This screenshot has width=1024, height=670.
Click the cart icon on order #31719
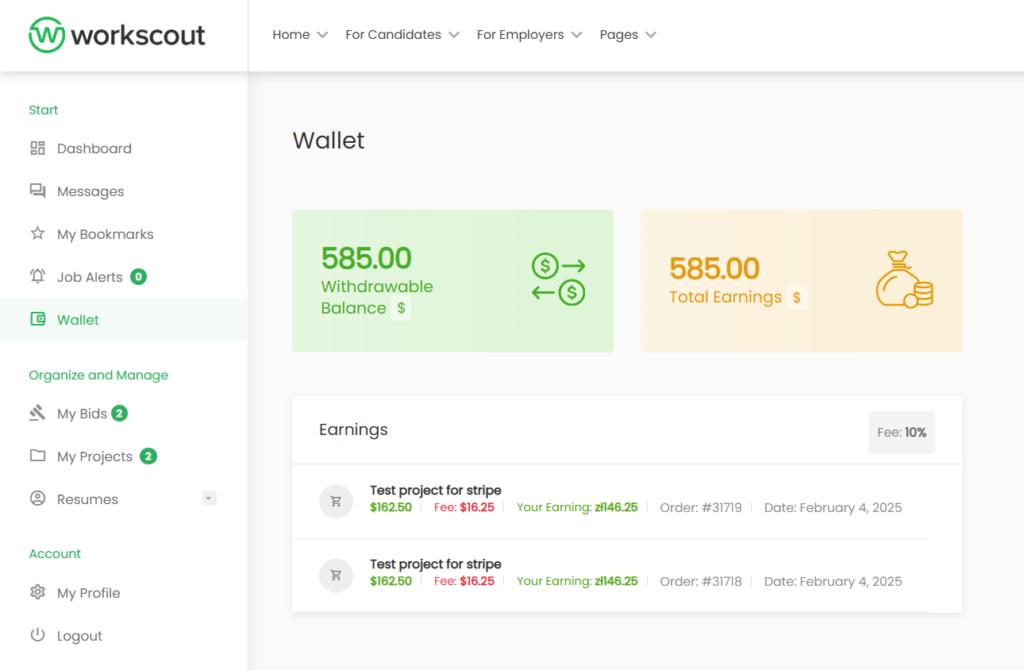(x=335, y=500)
